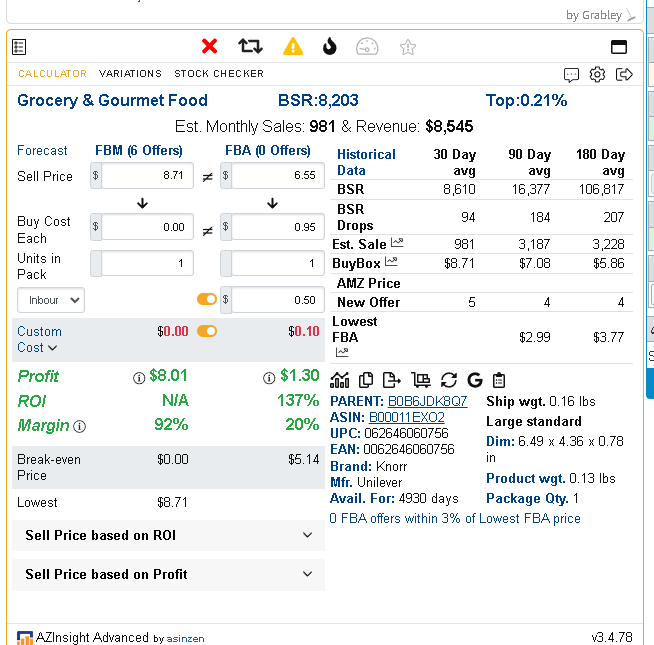Click the sign-out exit arrow icon
Viewport: 654px width, 645px height.
pos(624,75)
